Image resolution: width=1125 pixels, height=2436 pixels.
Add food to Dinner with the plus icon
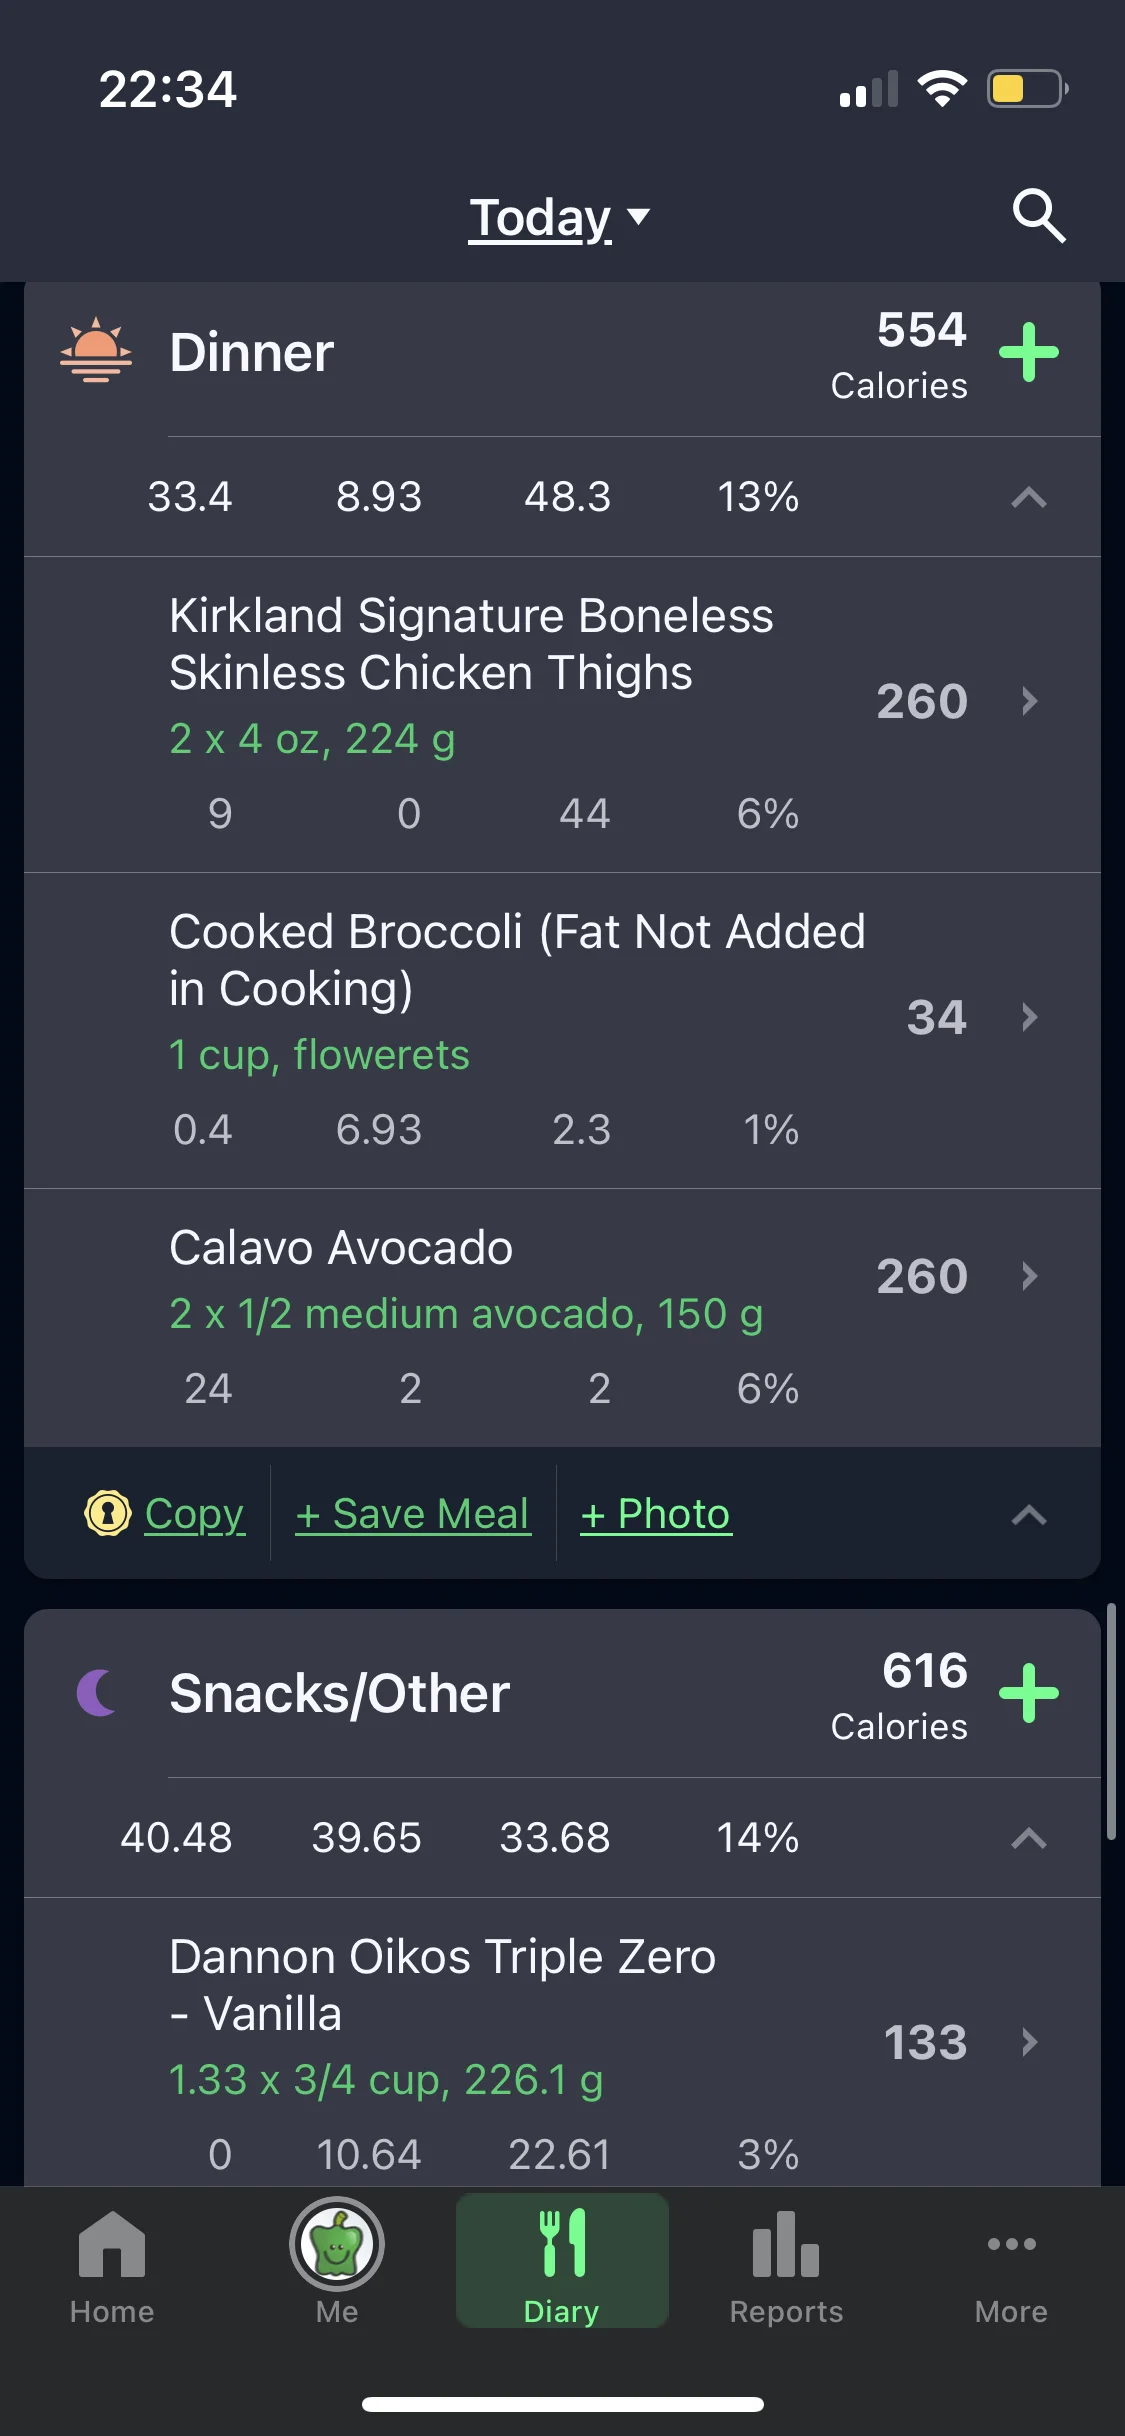pyautogui.click(x=1029, y=352)
